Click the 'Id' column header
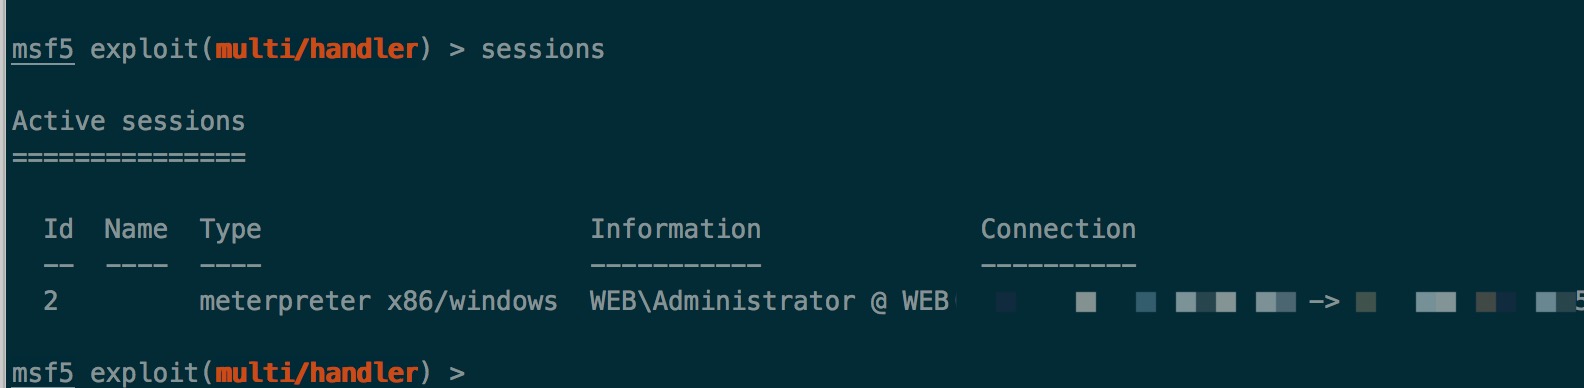Viewport: 1584px width, 388px height. (x=58, y=229)
